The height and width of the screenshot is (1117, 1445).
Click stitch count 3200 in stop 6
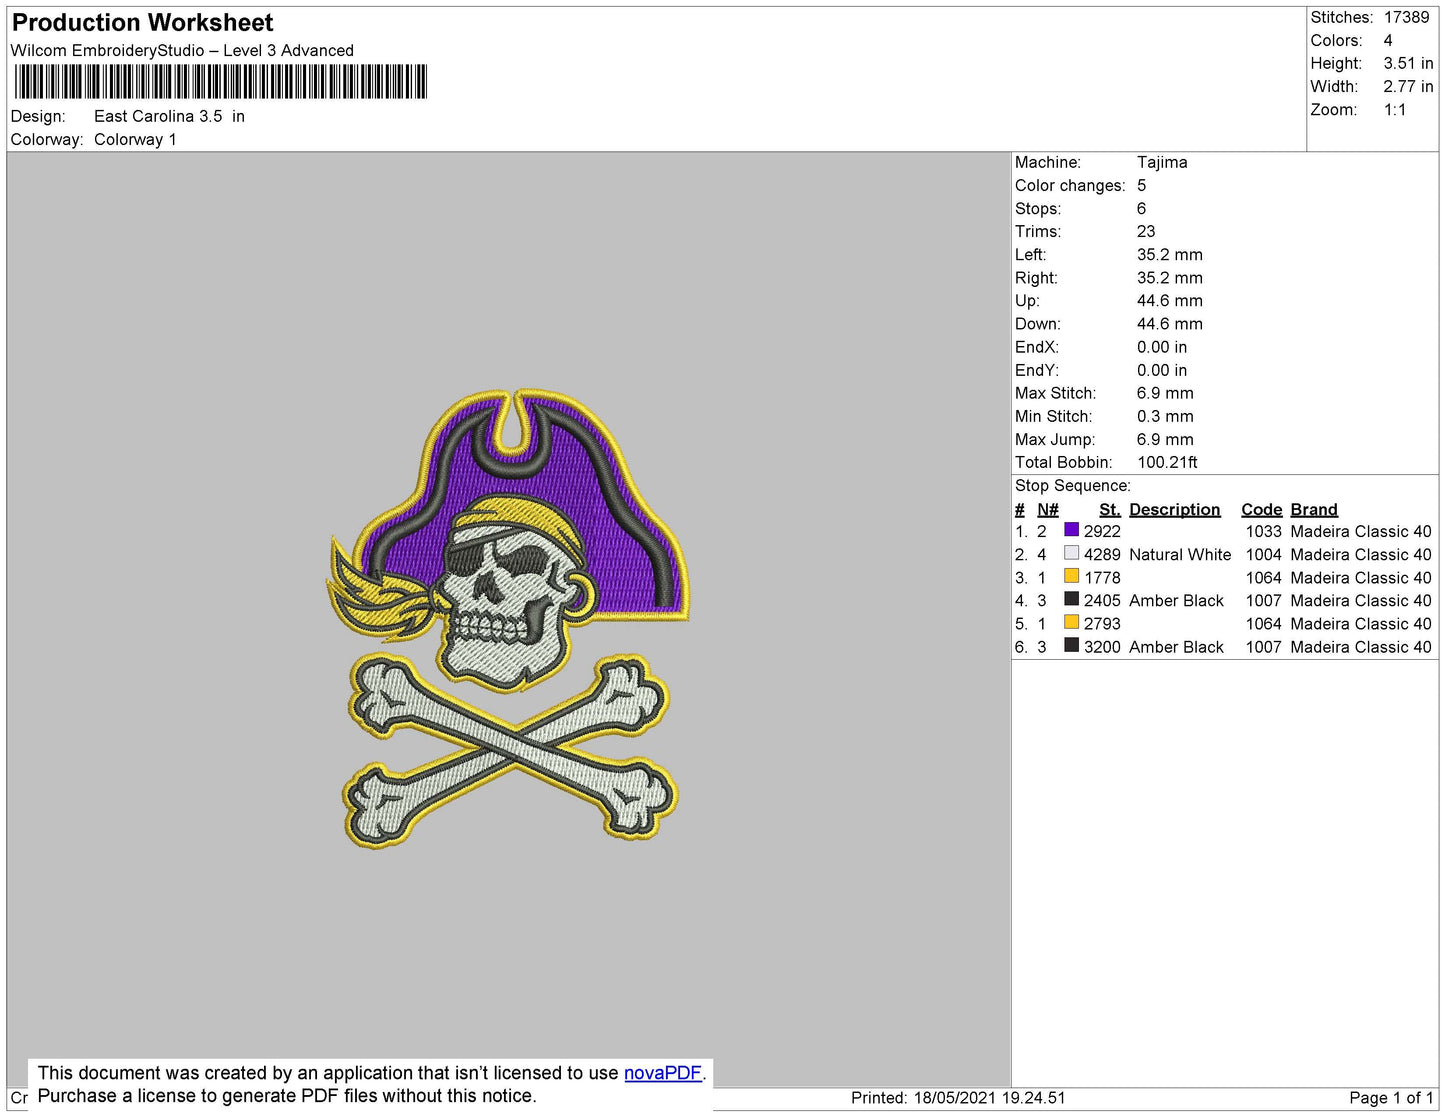[x=1102, y=646]
